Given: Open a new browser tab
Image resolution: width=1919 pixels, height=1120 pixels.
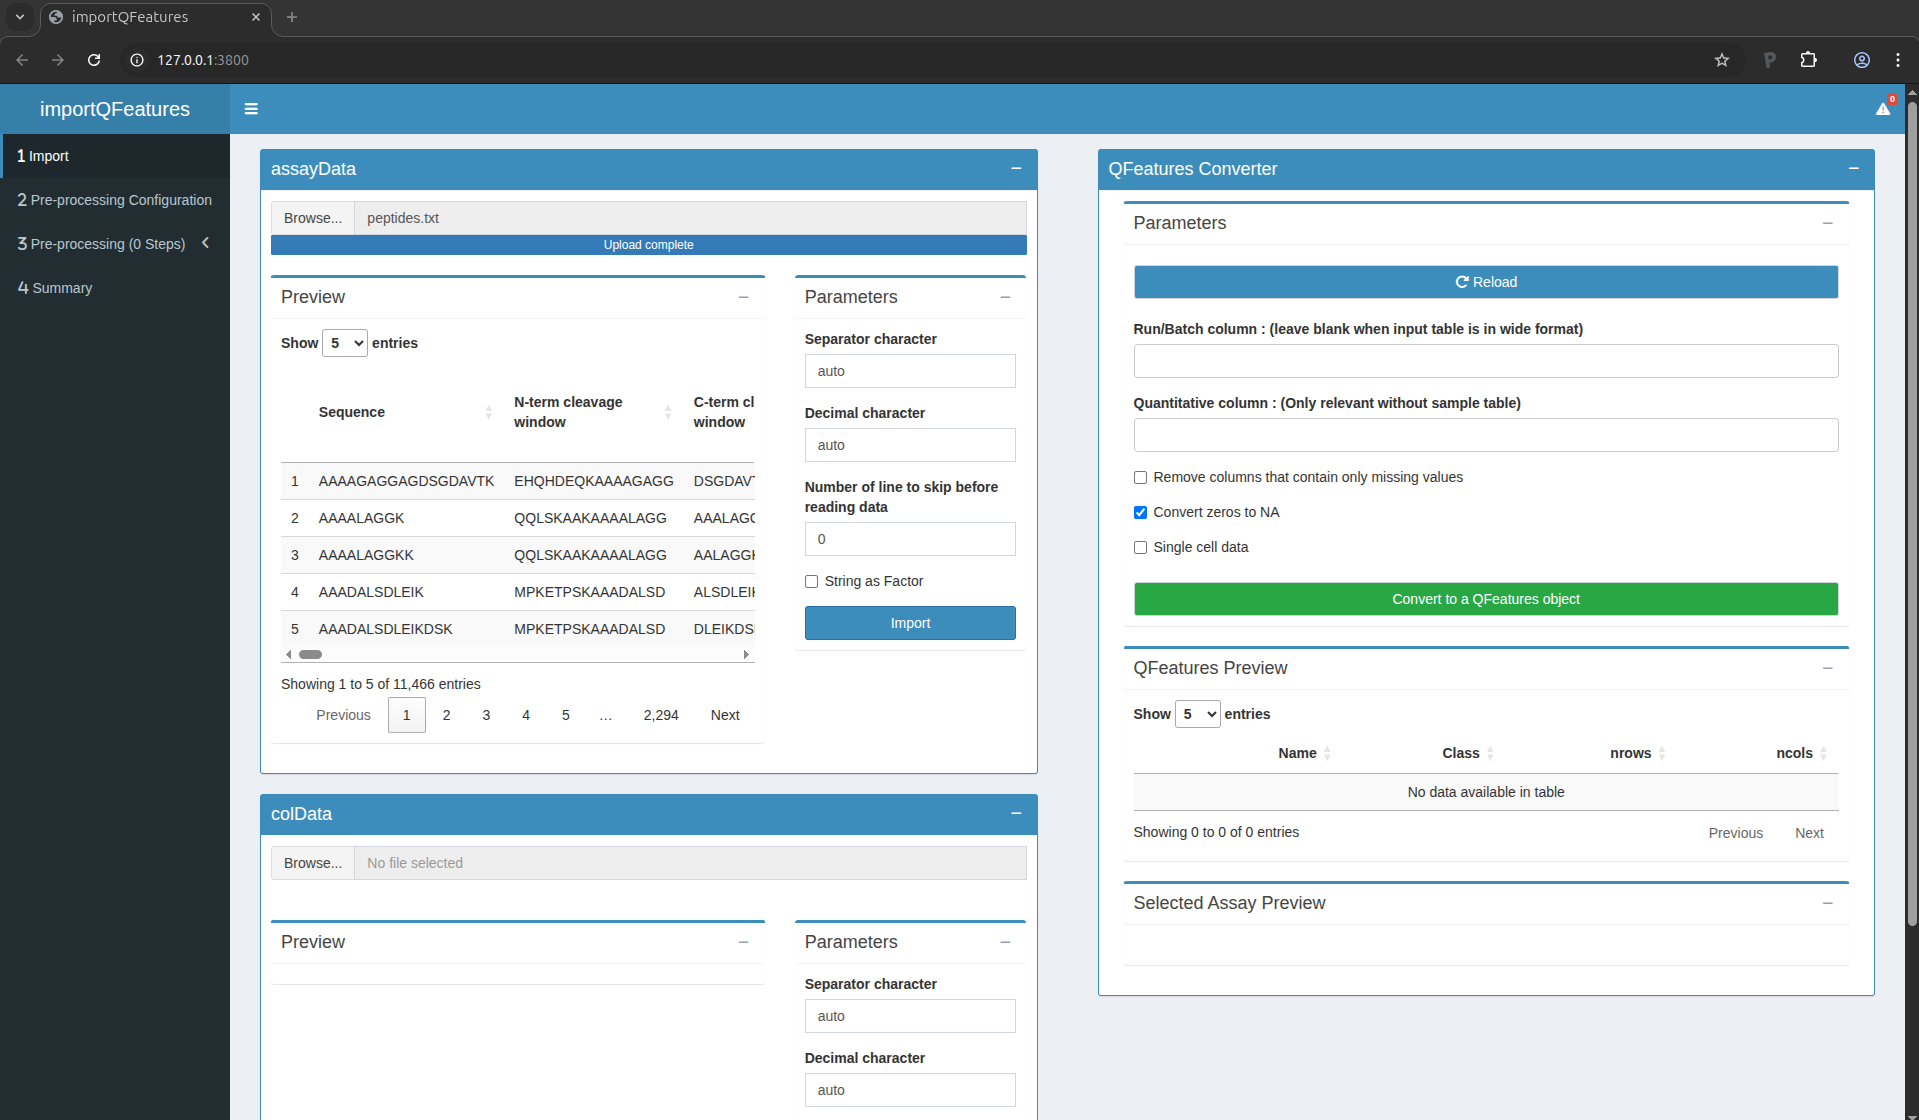Looking at the screenshot, I should coord(292,17).
